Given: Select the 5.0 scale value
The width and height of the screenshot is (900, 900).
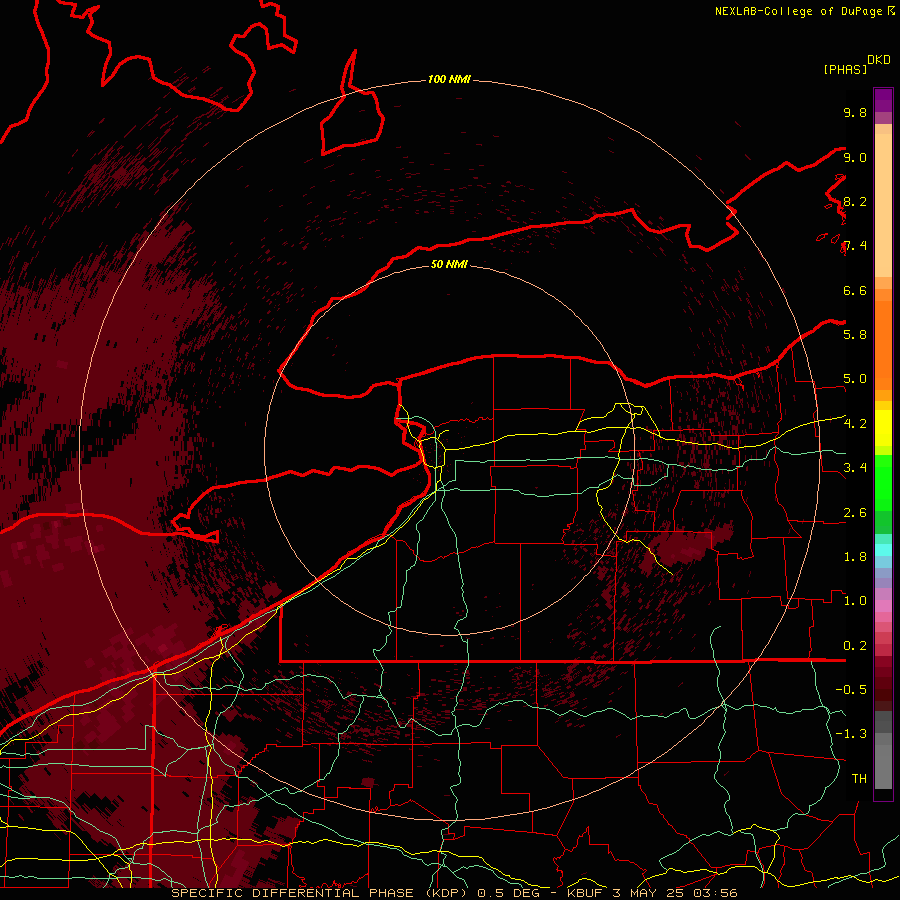Looking at the screenshot, I should coord(855,379).
